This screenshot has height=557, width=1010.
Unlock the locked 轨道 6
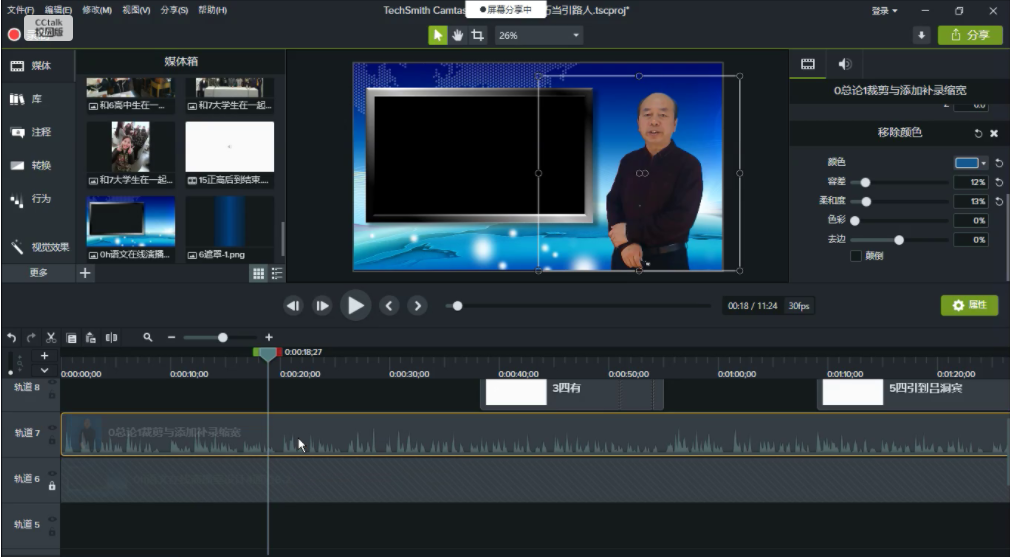(52, 486)
